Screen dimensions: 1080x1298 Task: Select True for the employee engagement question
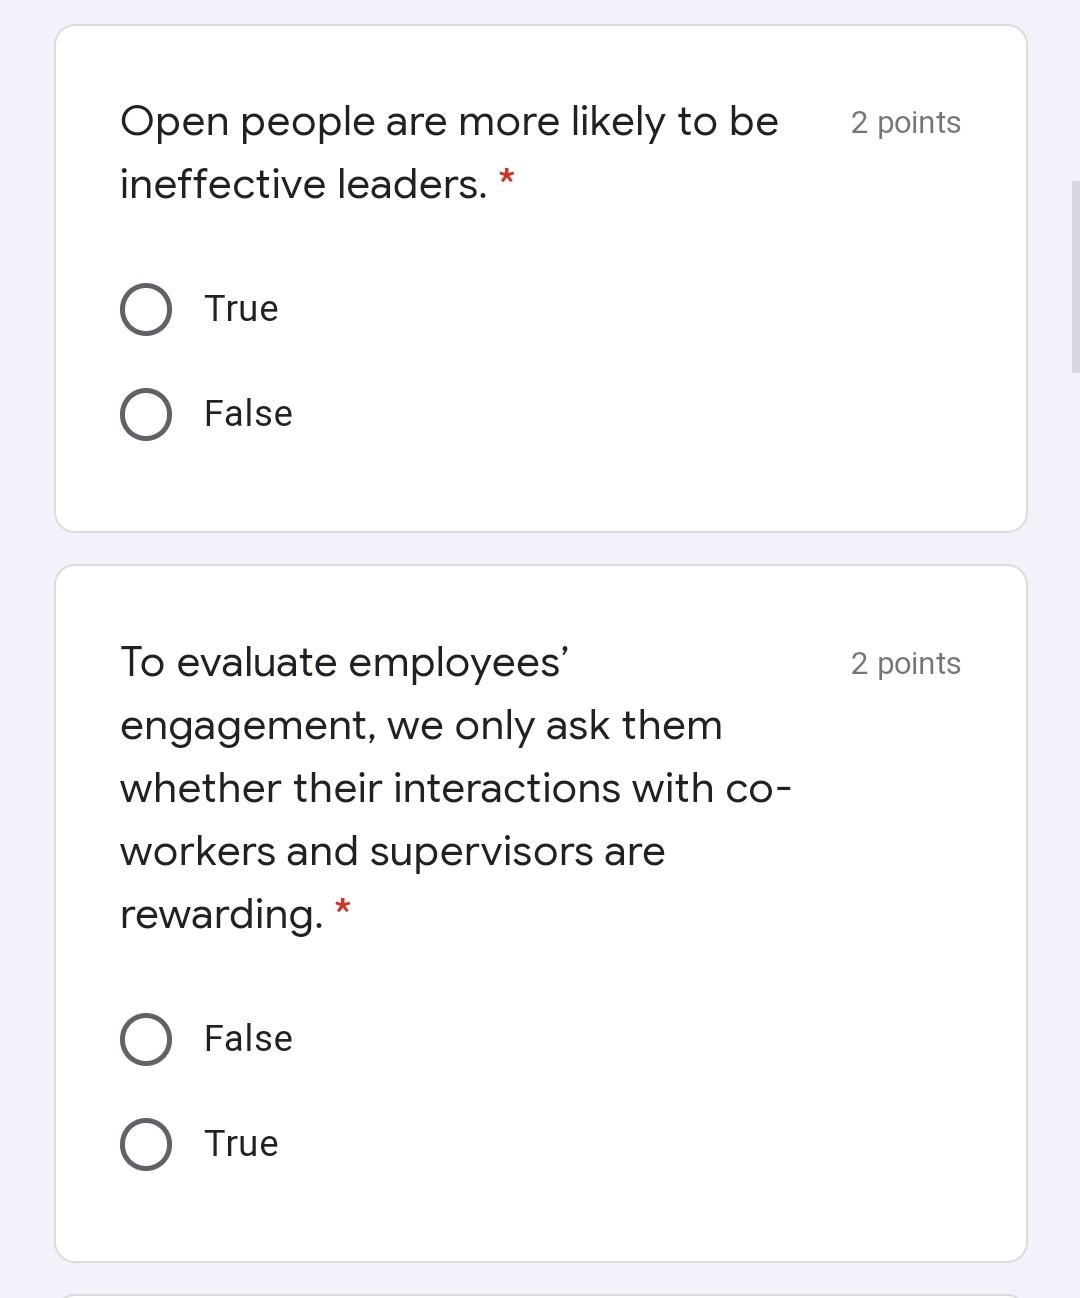145,1143
